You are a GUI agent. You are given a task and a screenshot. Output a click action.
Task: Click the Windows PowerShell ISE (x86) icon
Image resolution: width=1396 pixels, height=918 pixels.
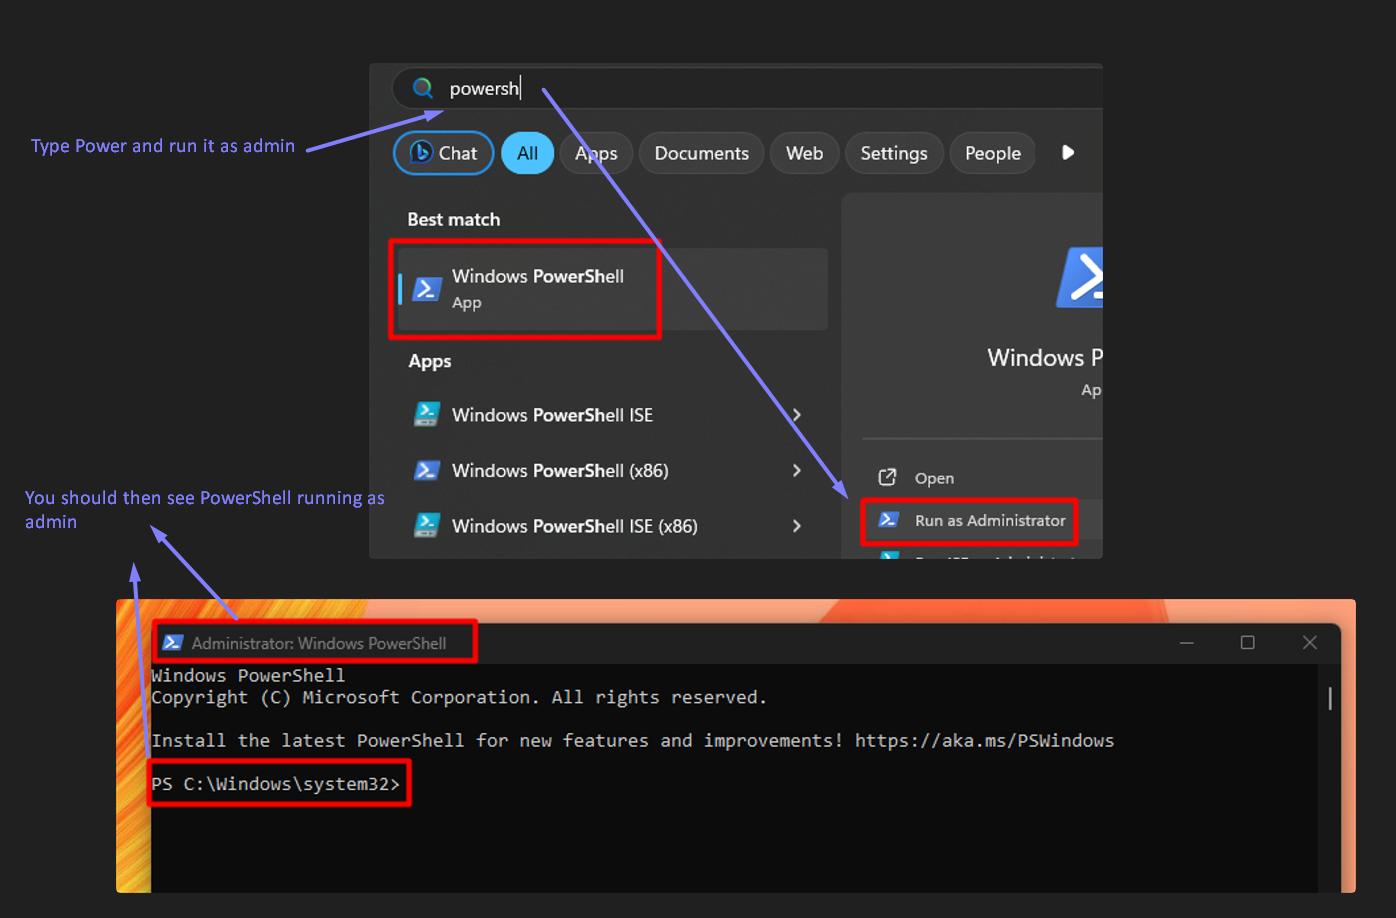coord(427,525)
